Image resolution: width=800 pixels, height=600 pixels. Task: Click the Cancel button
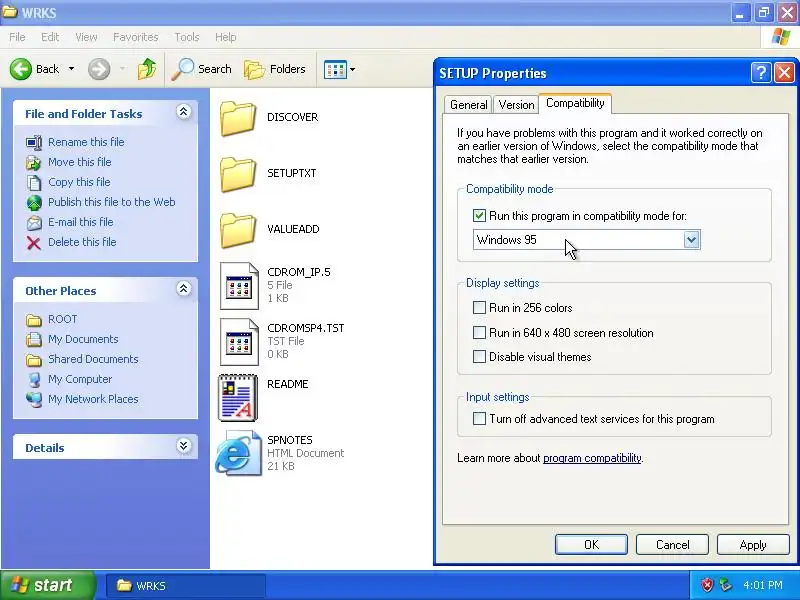(x=672, y=544)
